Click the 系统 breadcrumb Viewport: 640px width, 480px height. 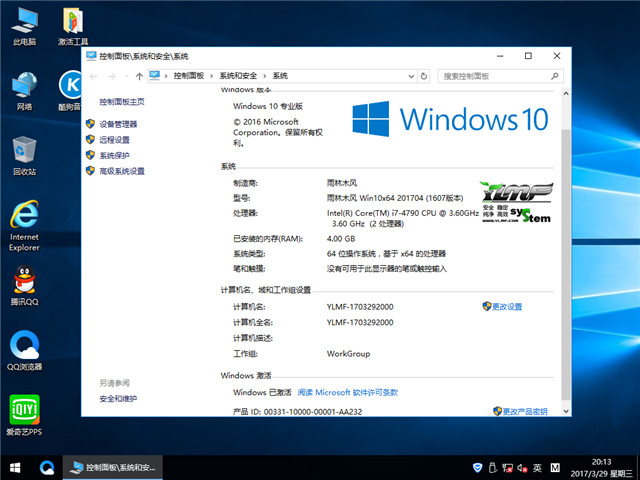[x=280, y=76]
